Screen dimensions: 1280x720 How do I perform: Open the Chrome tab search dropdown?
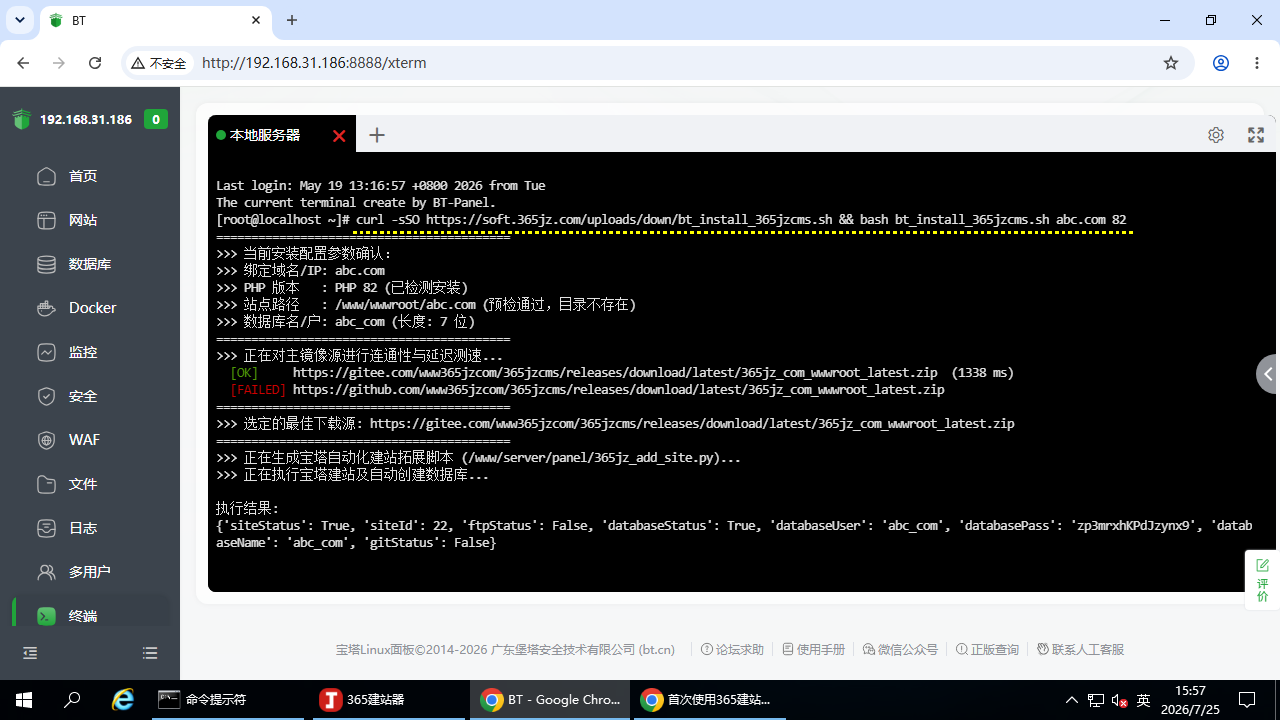coord(20,20)
